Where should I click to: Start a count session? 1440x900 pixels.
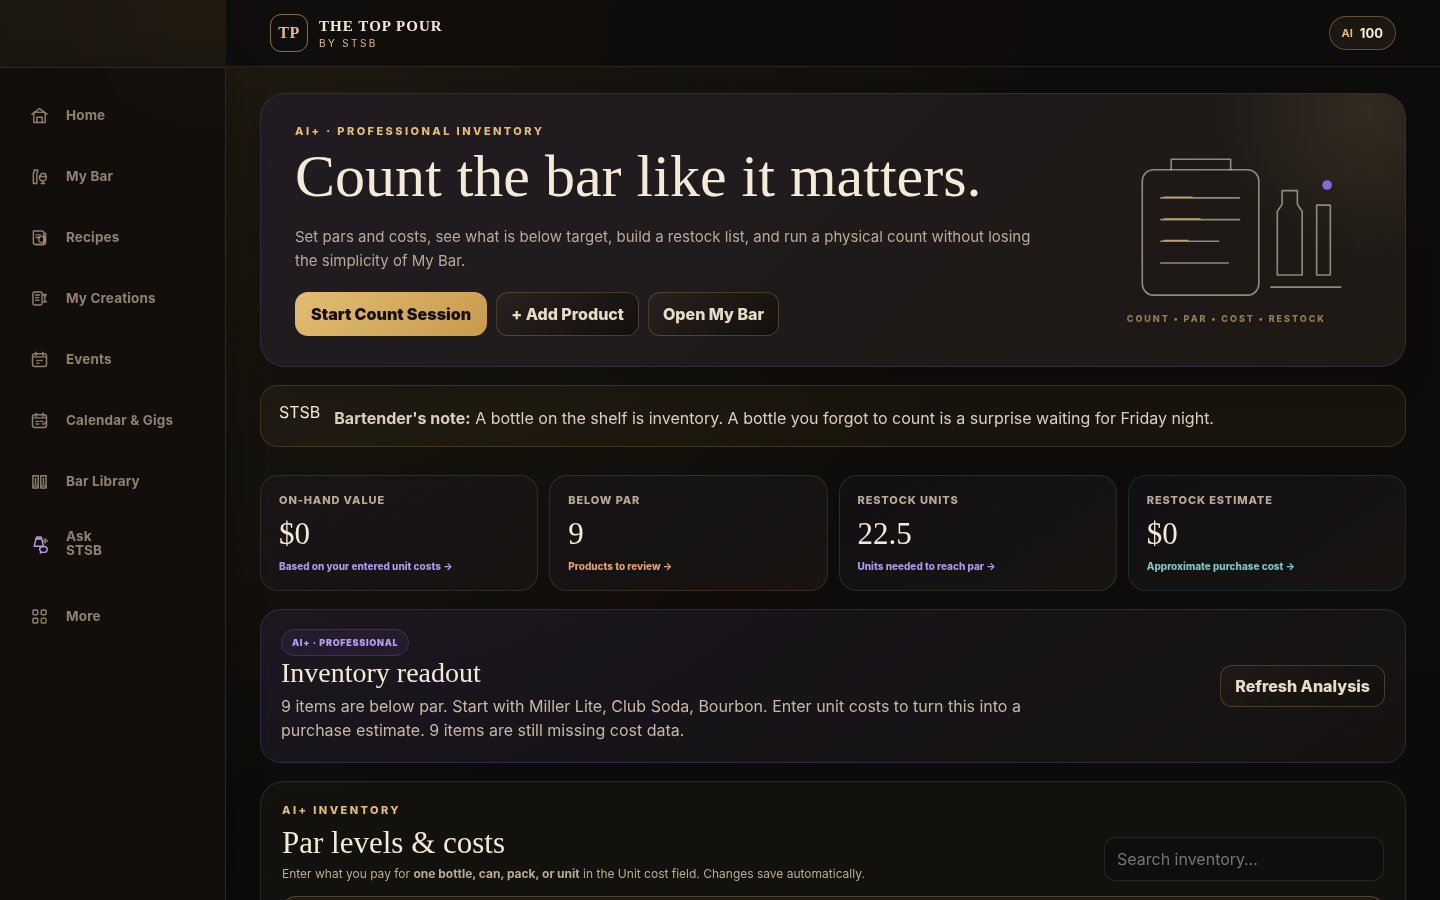point(391,314)
